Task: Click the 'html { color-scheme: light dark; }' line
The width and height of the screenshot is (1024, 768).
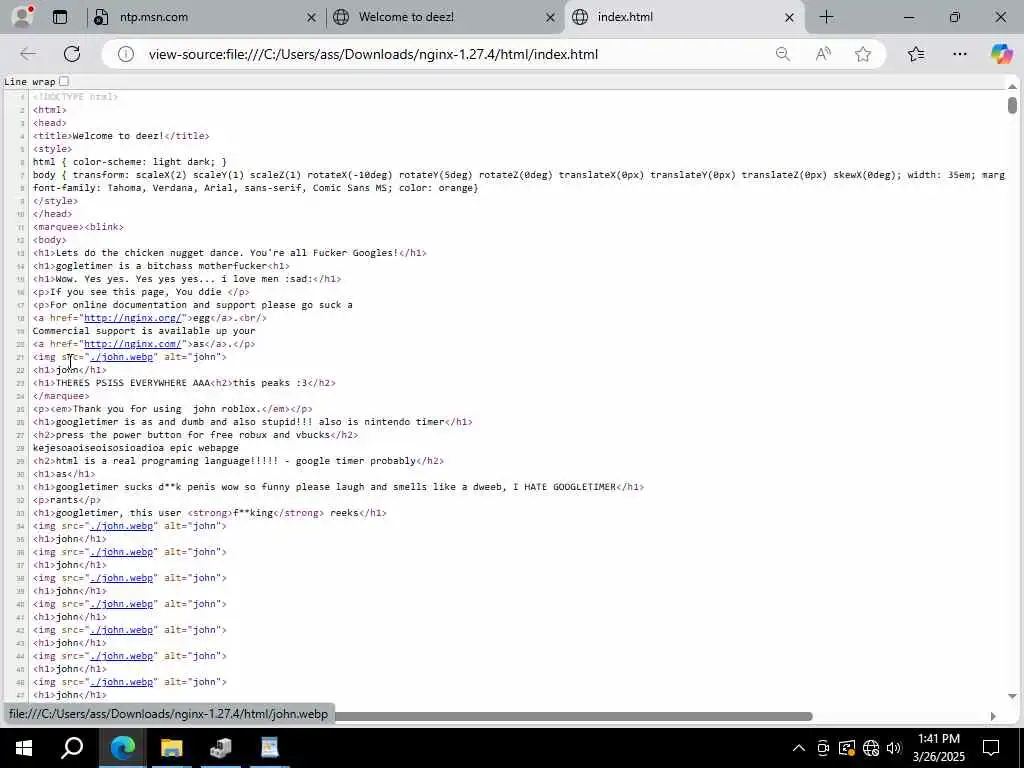Action: [x=129, y=162]
